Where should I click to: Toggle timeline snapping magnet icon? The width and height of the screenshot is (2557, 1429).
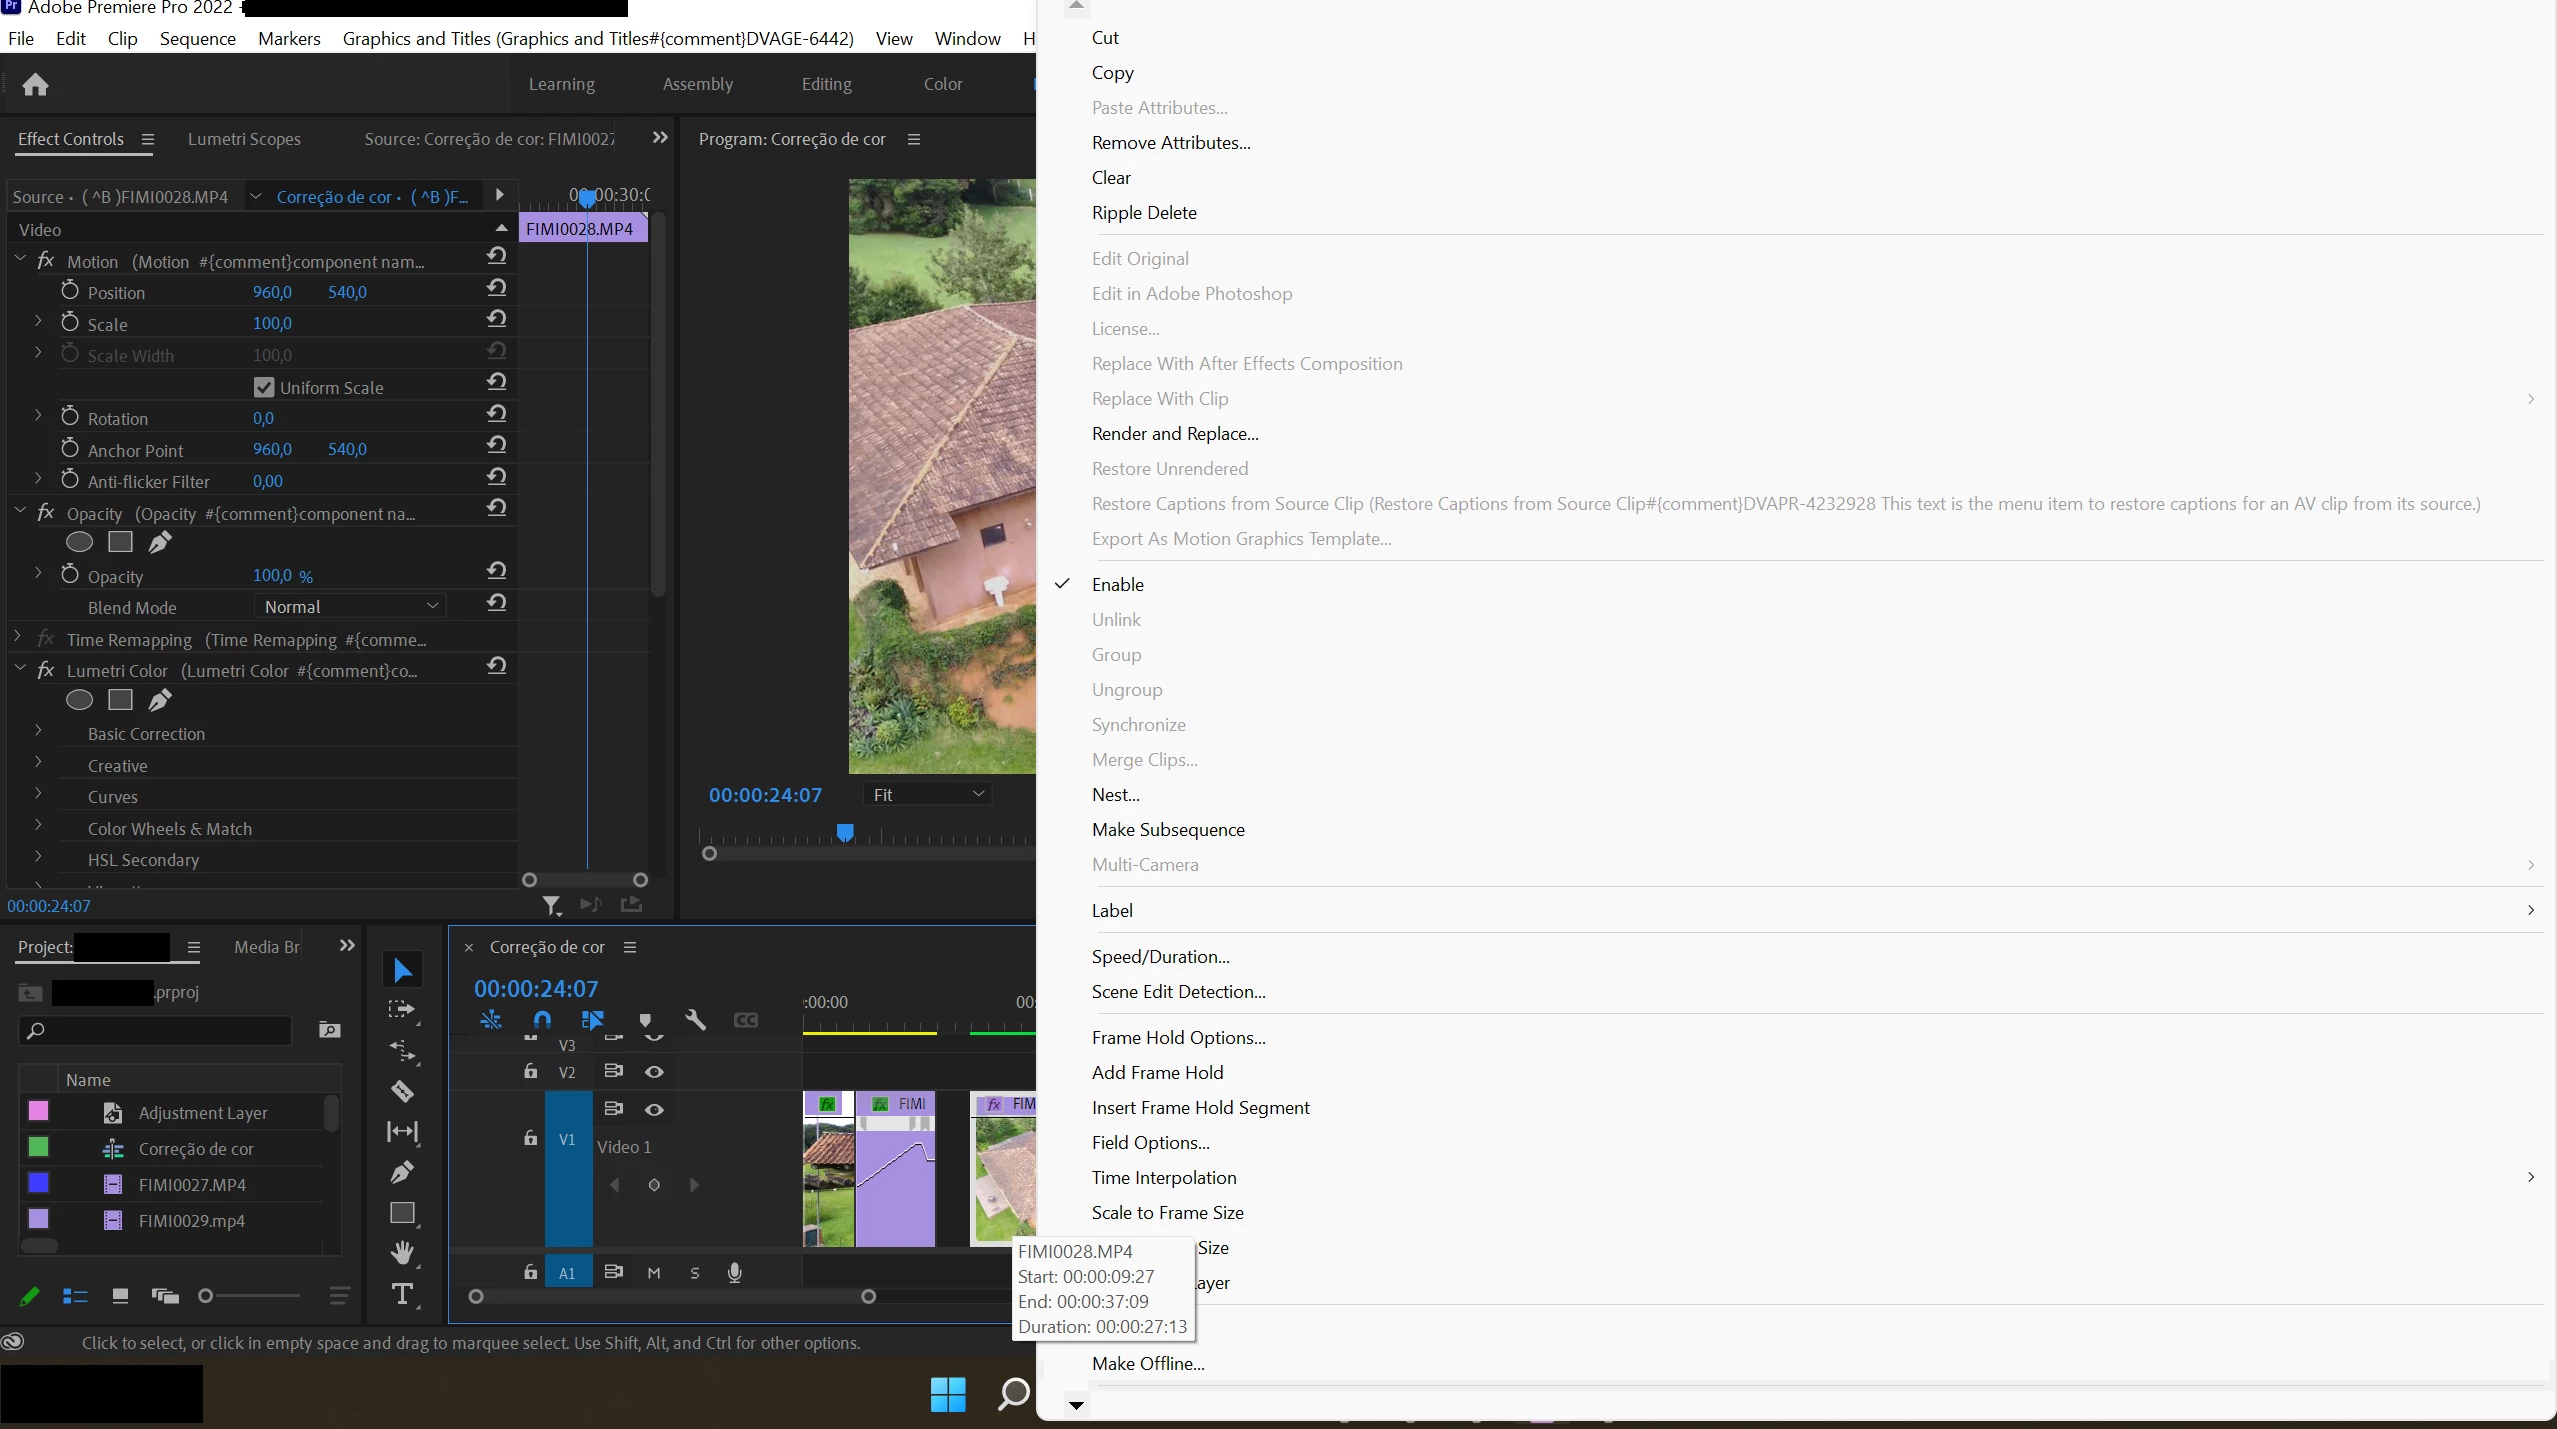pos(542,1020)
